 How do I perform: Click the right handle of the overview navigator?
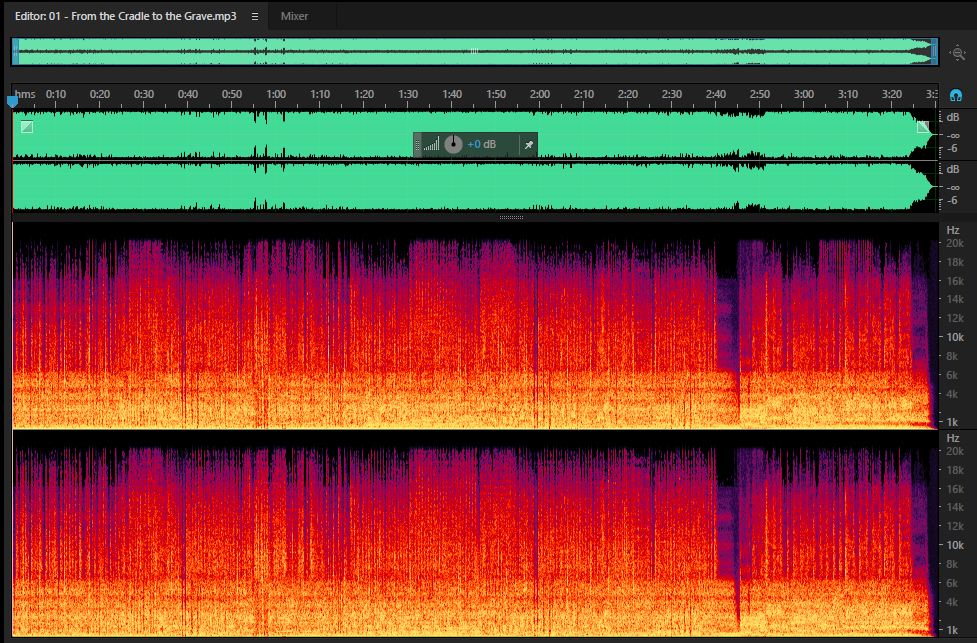coord(934,52)
